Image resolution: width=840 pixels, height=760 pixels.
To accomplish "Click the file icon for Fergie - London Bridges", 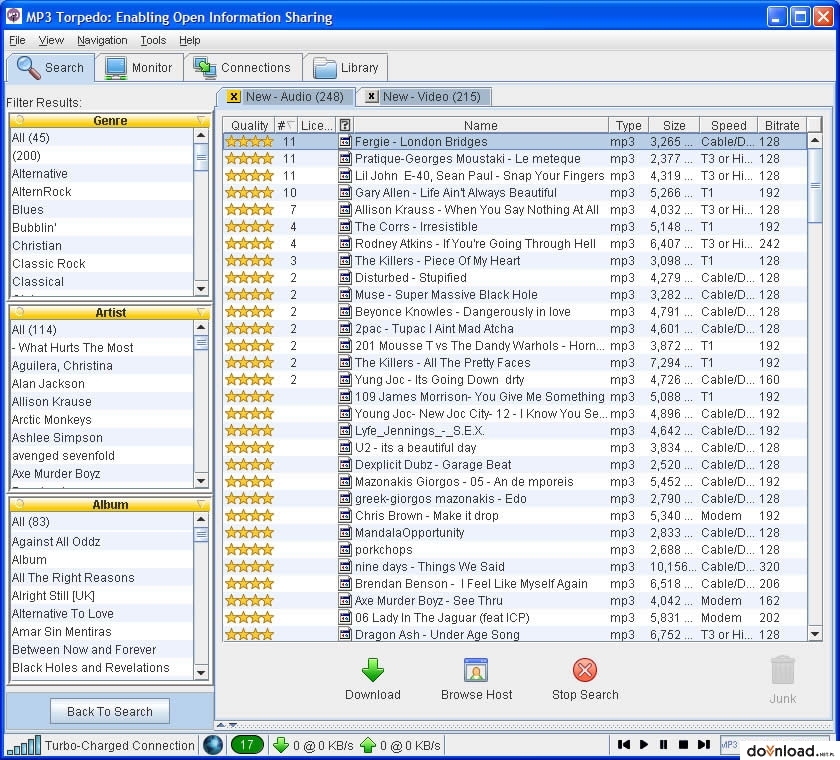I will click(345, 142).
